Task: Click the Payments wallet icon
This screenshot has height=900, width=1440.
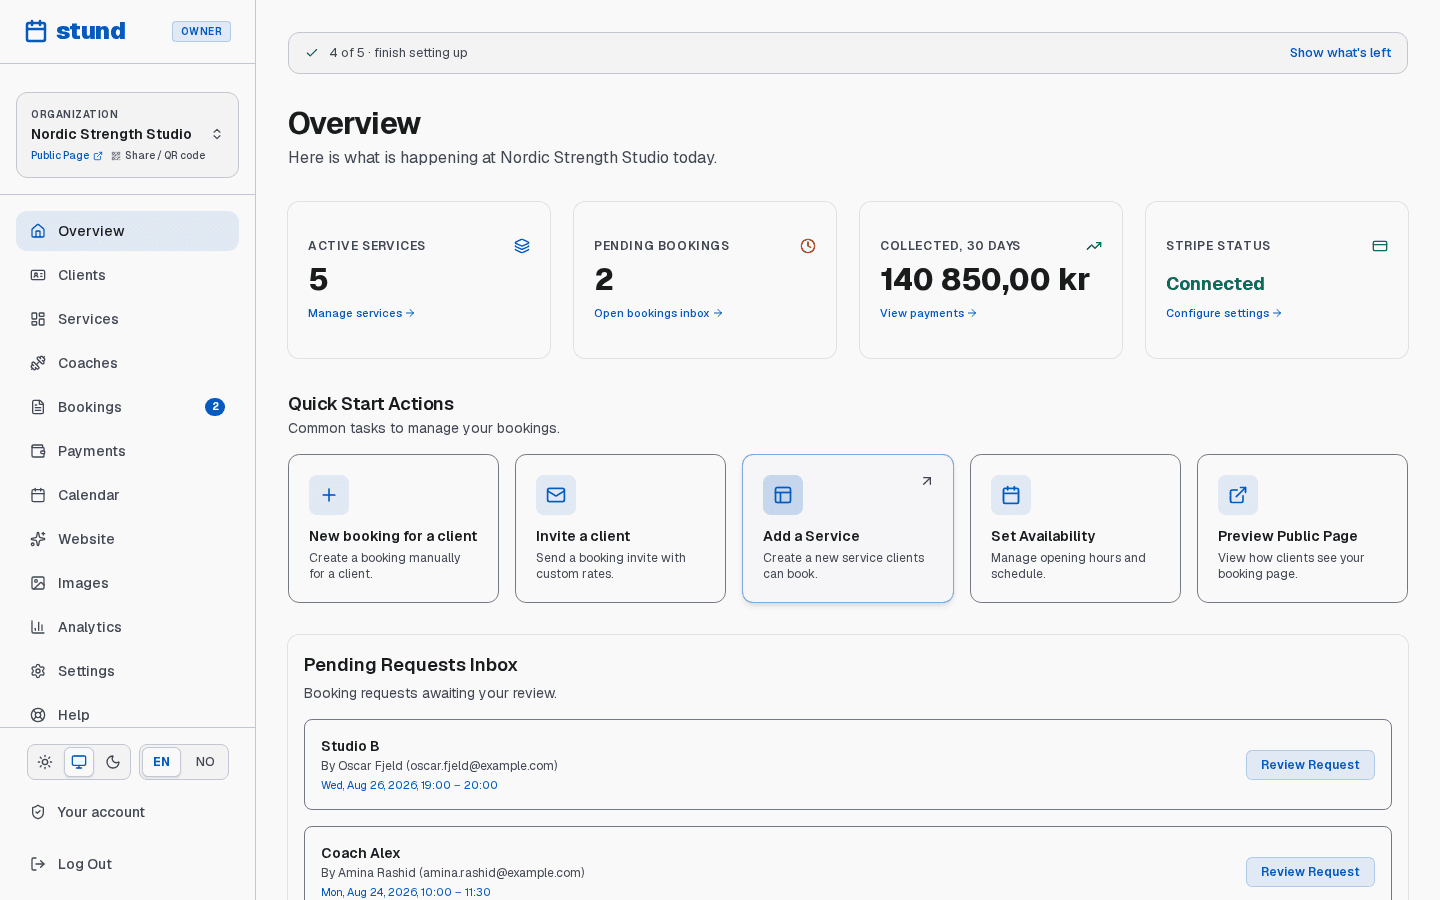Action: (38, 451)
